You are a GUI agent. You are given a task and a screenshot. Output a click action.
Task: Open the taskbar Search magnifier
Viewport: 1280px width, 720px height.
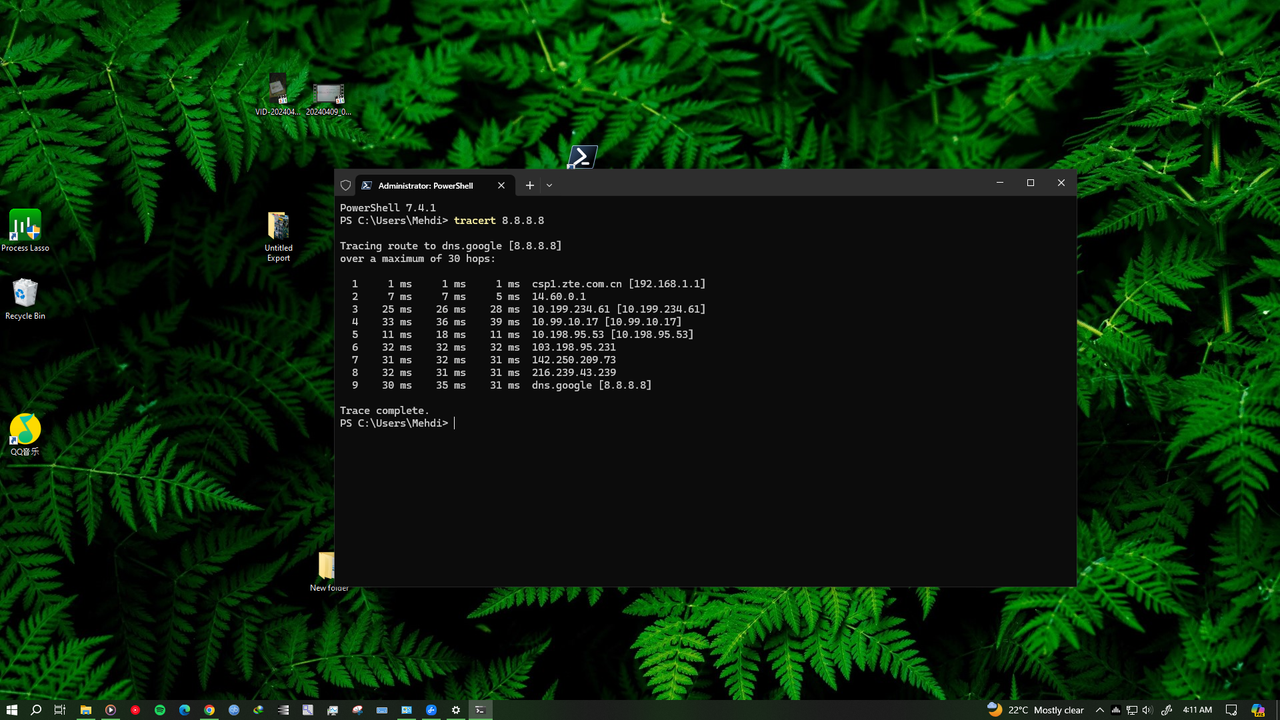(x=36, y=710)
